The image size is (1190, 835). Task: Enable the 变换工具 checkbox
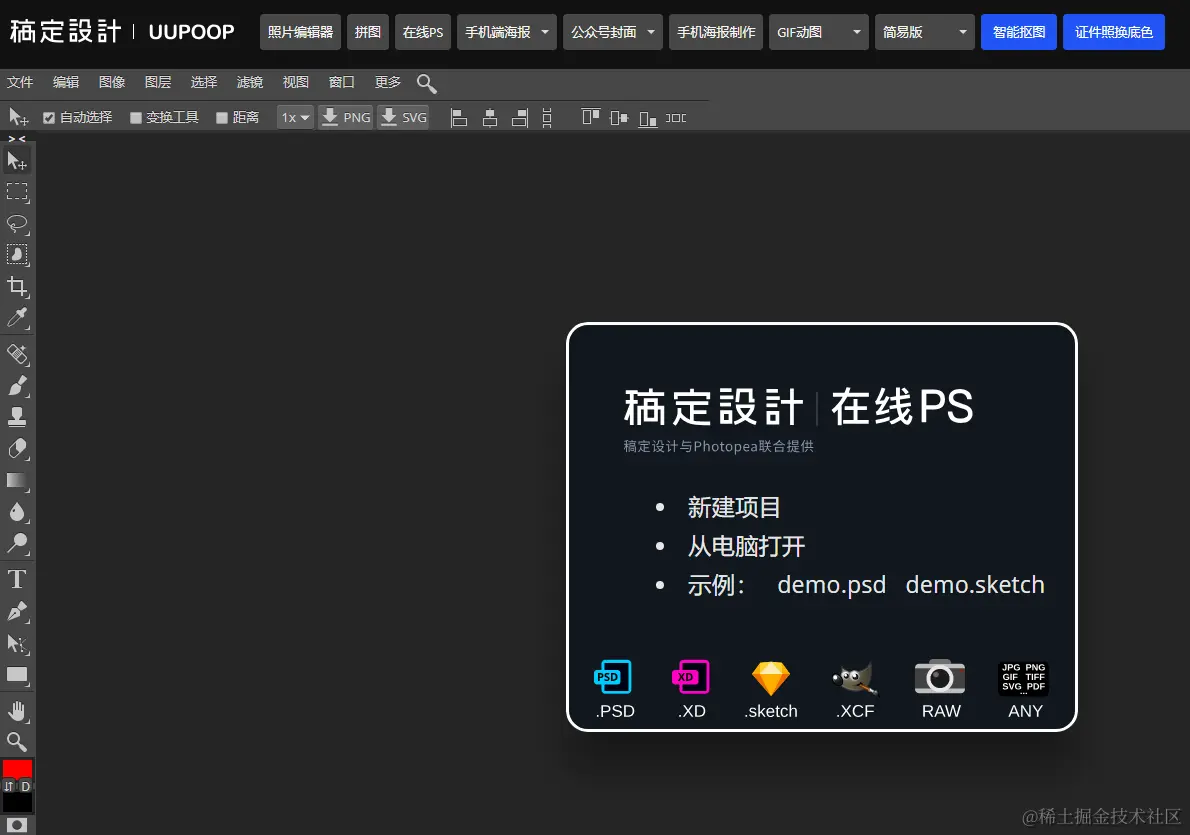tap(136, 118)
